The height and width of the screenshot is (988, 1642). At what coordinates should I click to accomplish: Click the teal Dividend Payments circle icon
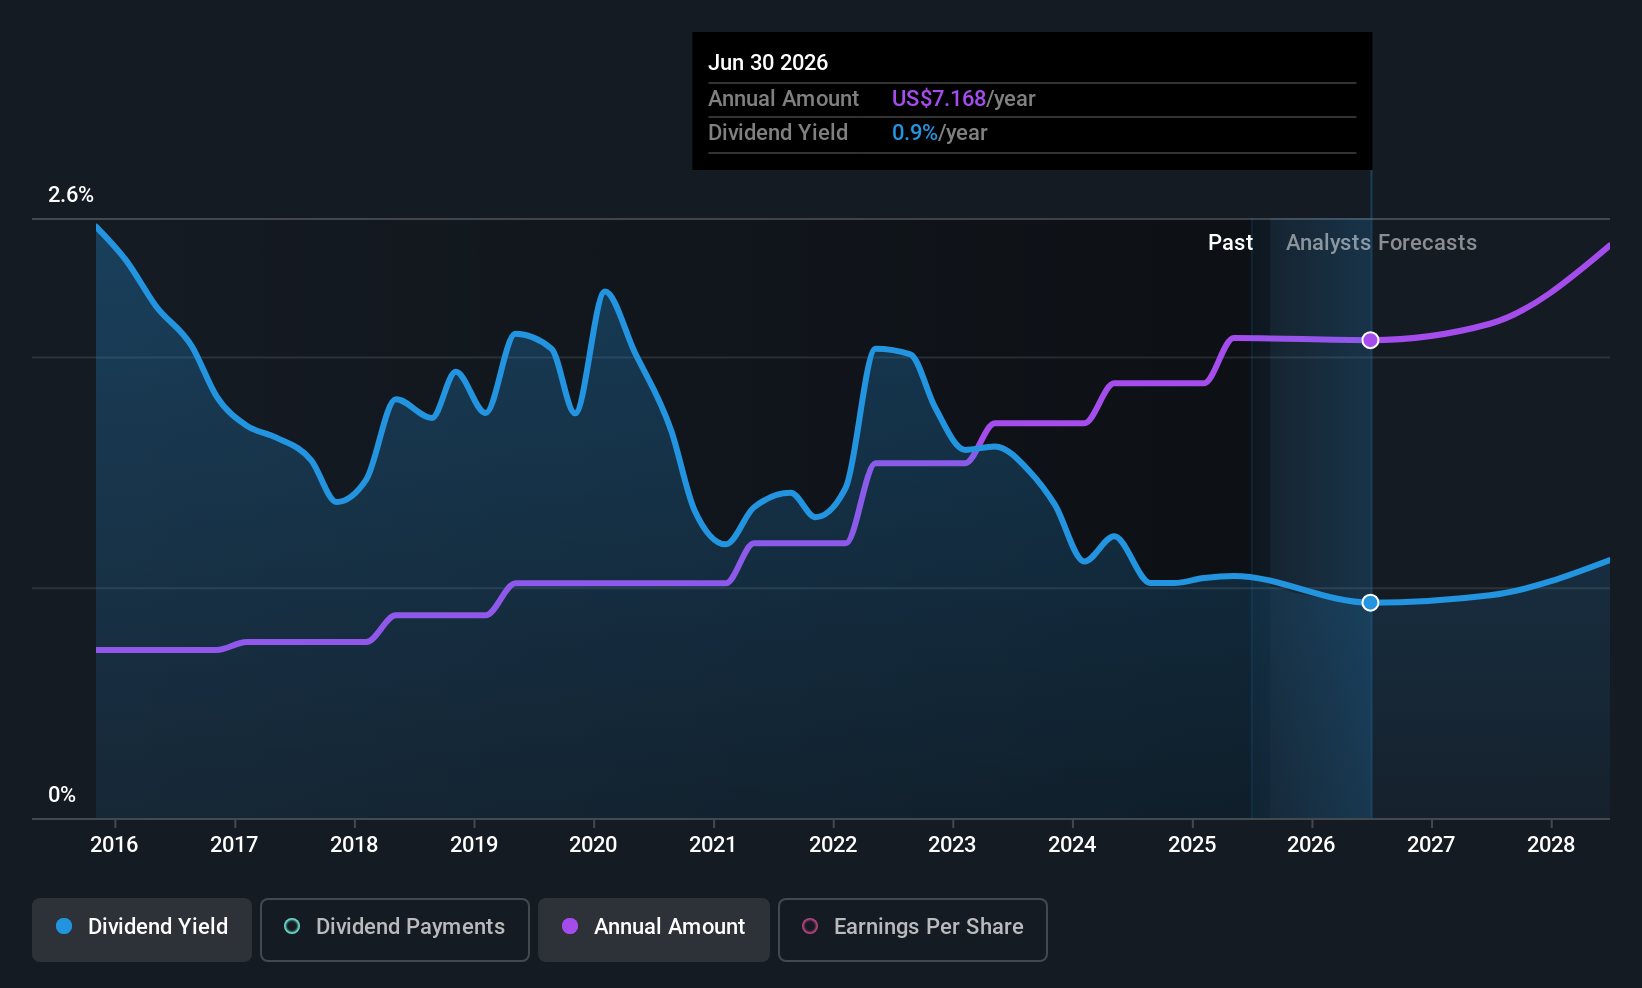tap(292, 926)
